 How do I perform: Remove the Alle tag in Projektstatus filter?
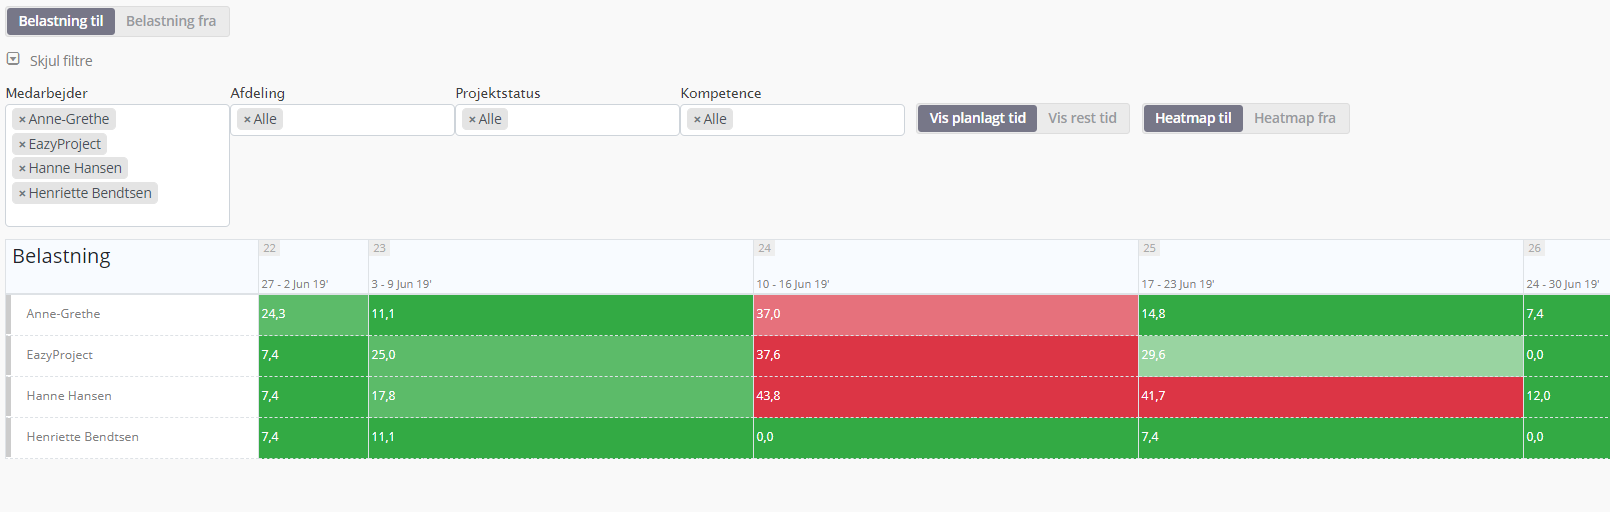click(472, 120)
